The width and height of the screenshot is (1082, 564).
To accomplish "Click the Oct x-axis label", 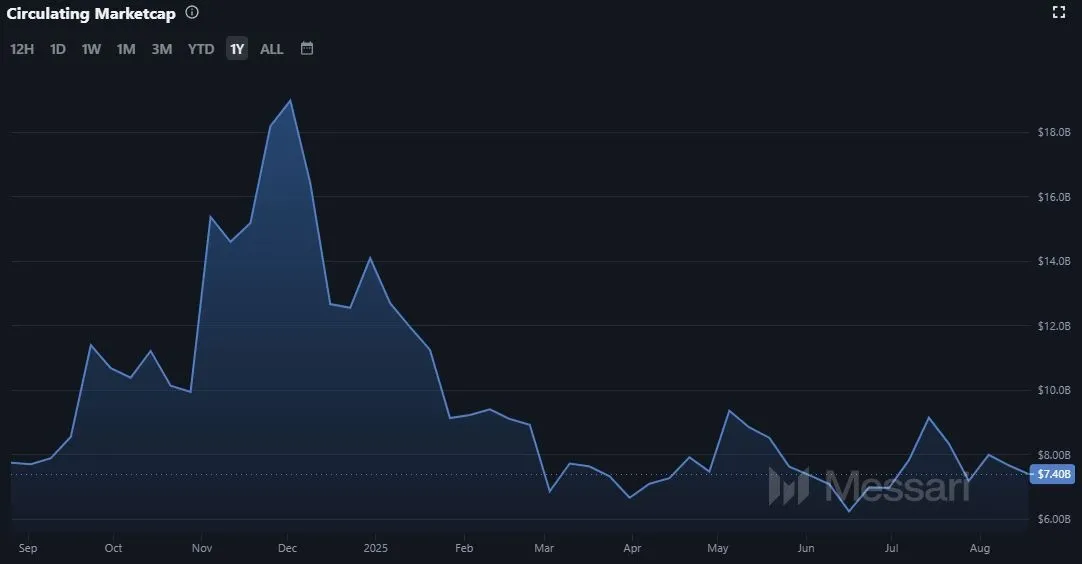I will (113, 548).
